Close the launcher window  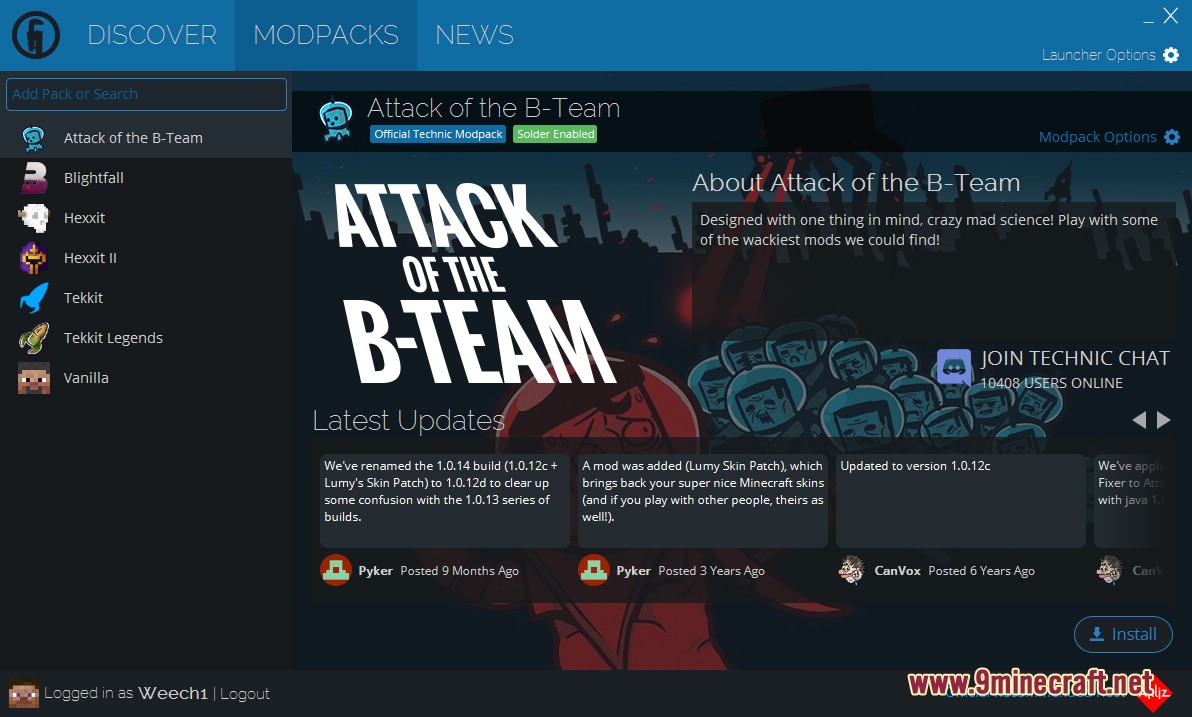(1171, 15)
